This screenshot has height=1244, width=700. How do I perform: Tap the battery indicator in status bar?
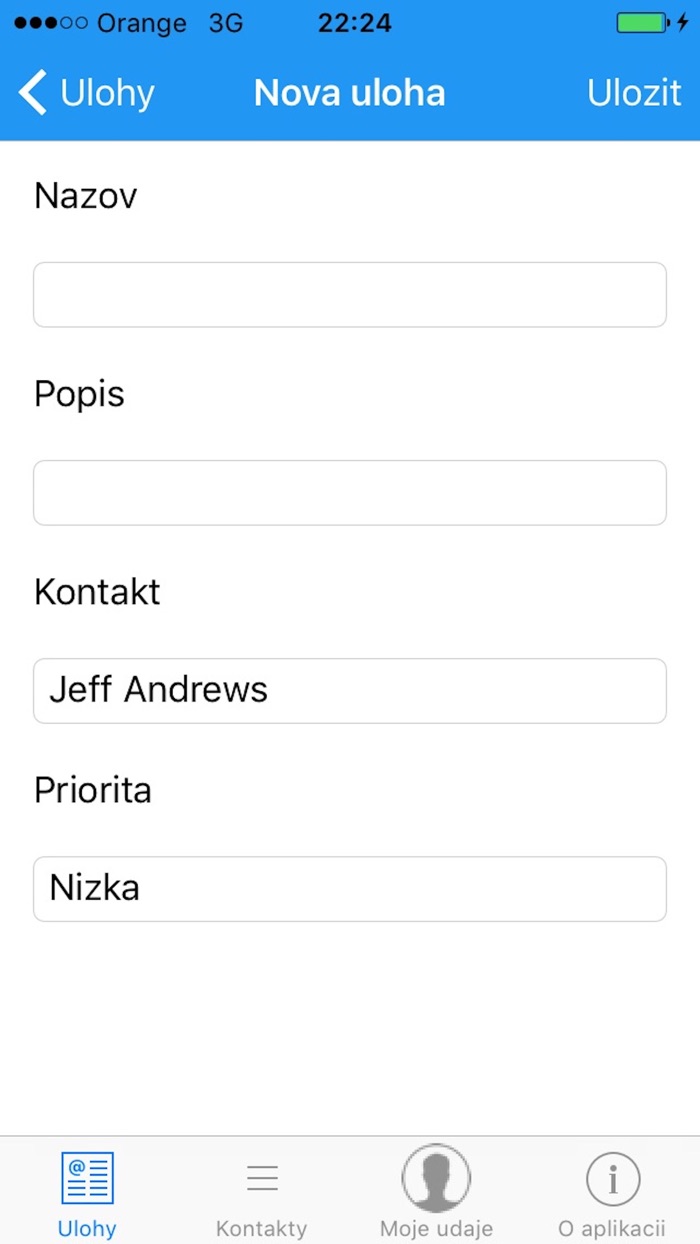(x=643, y=23)
